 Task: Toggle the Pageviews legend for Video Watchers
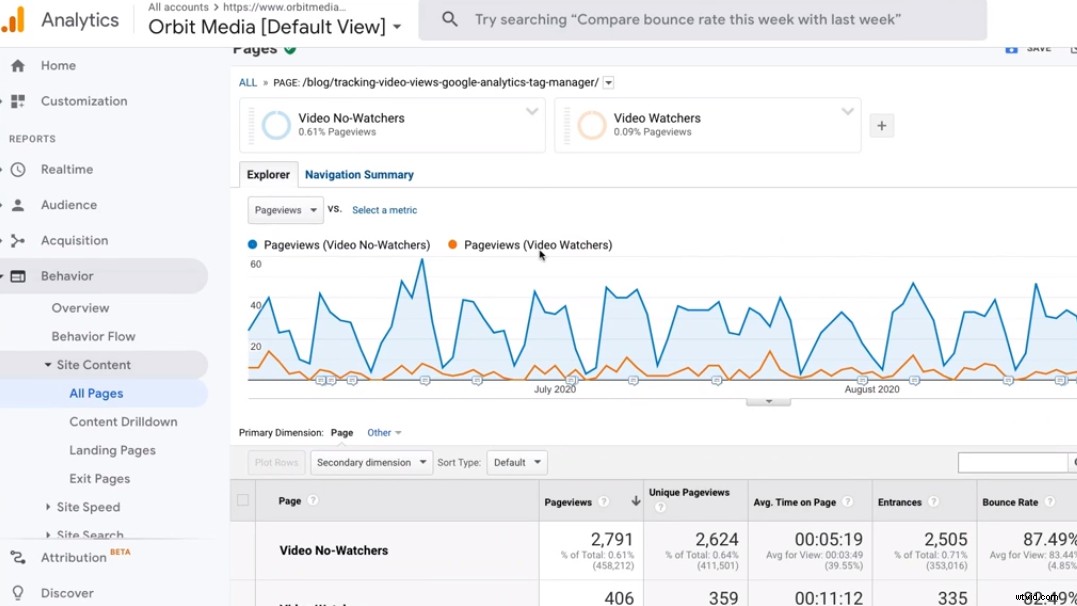[530, 244]
